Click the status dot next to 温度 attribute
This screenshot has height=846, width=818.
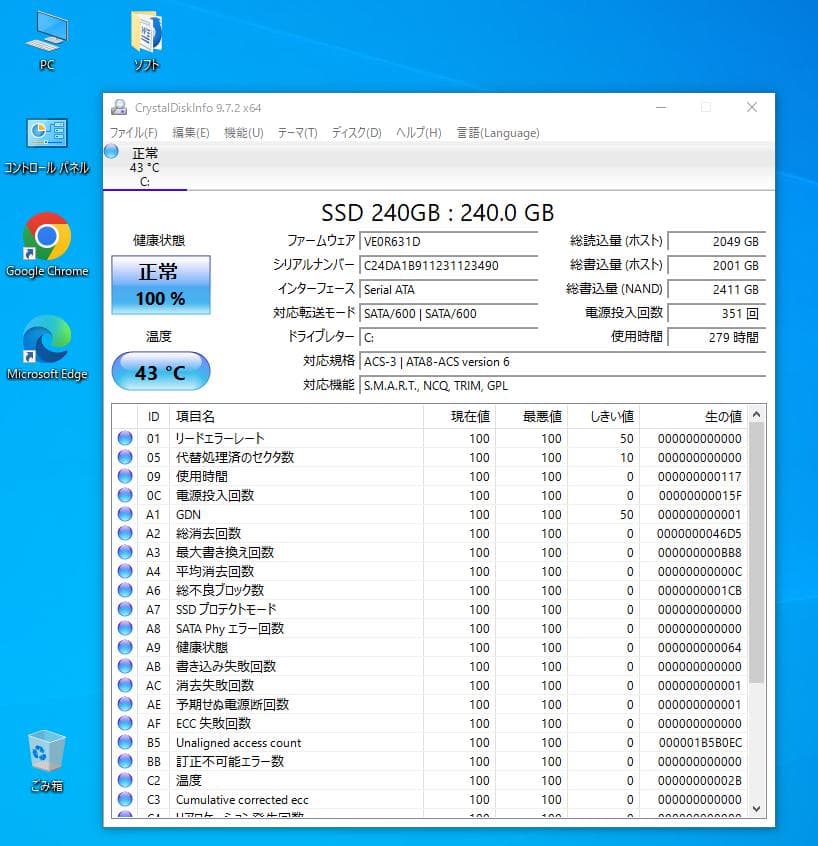coord(125,780)
